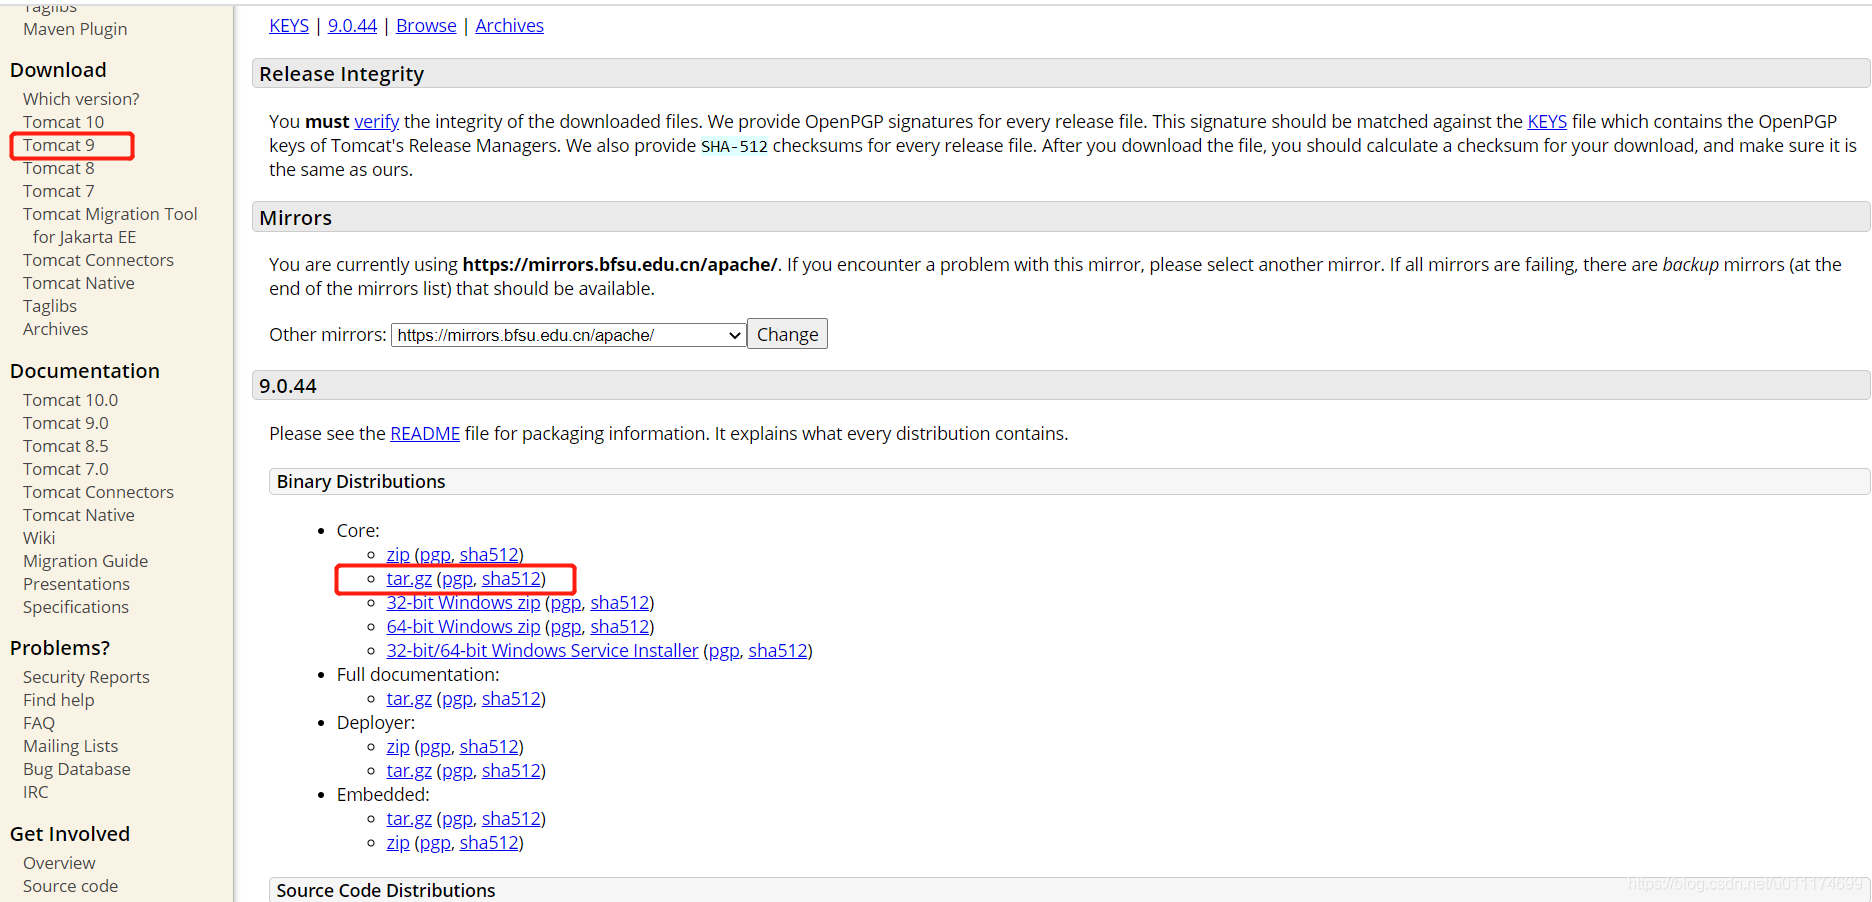Open sha512 for Windows Service Installer
Viewport: 1872px width, 902px height.
pyautogui.click(x=778, y=650)
